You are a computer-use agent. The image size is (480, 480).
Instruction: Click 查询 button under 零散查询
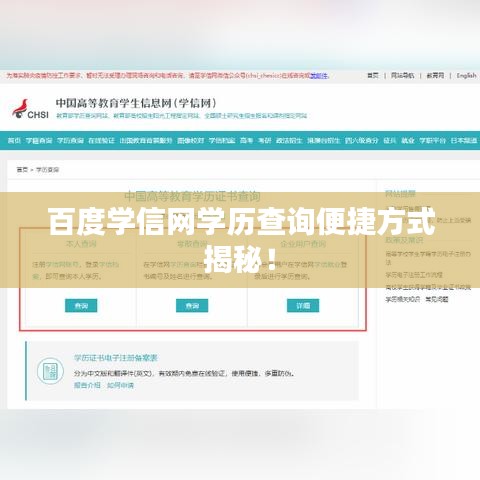(192, 305)
